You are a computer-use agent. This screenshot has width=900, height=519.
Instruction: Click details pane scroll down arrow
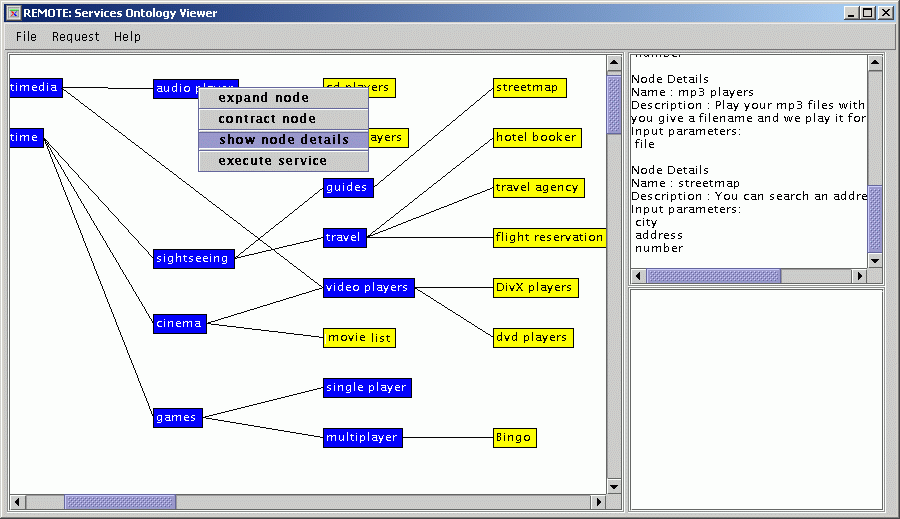click(875, 261)
